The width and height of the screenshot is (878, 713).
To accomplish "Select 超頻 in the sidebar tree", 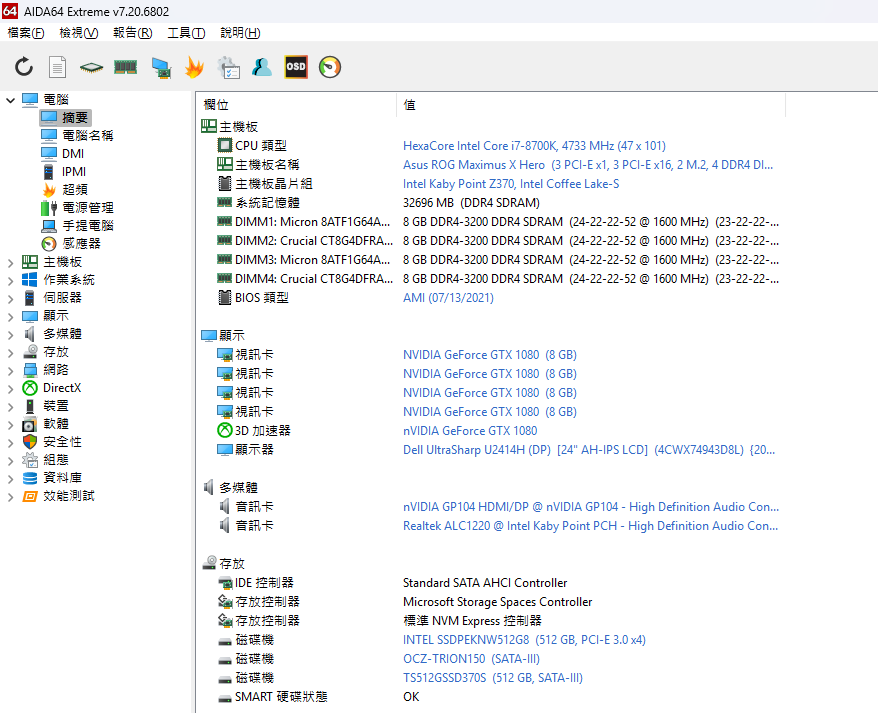I will click(75, 190).
